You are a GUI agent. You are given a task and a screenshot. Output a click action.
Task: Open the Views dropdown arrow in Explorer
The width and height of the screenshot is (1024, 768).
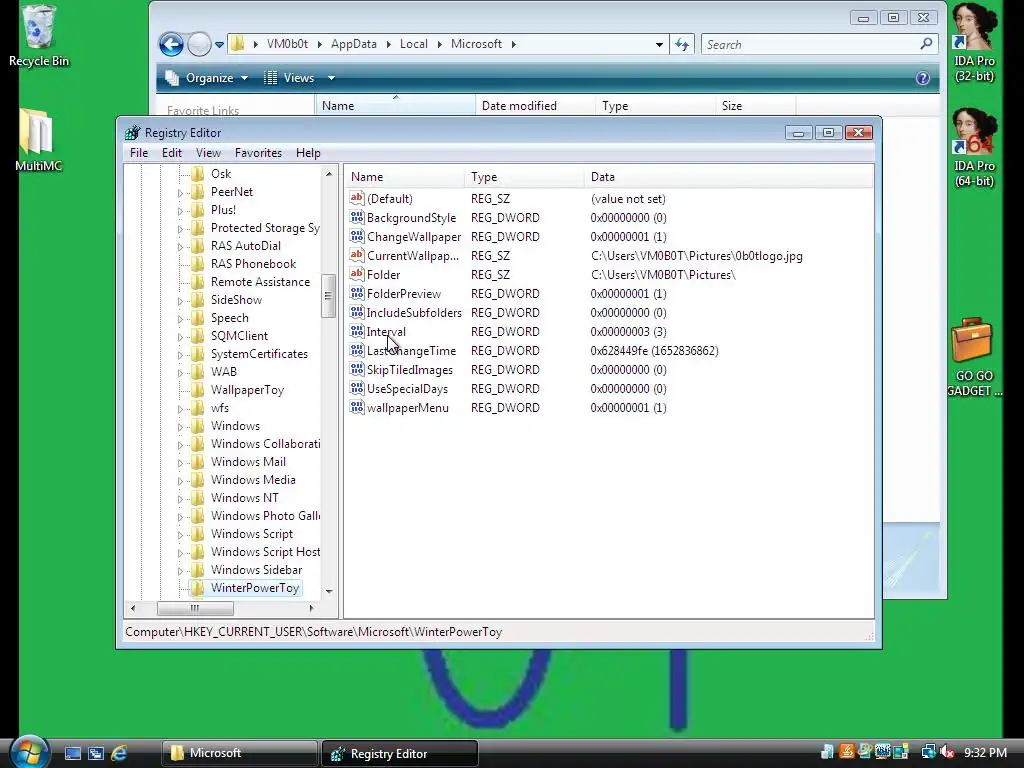pyautogui.click(x=331, y=78)
